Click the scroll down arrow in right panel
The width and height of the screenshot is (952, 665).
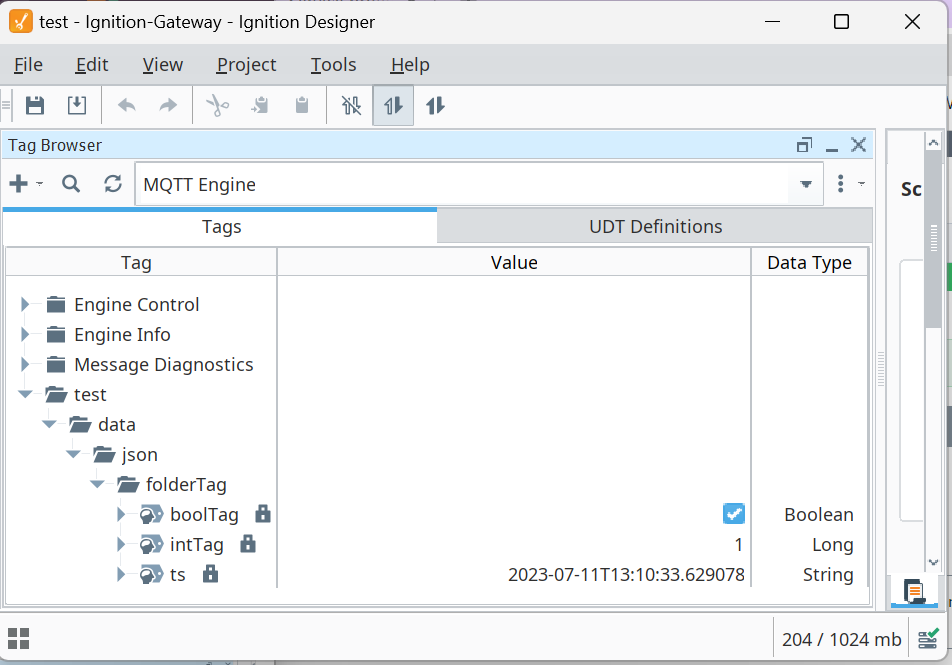click(x=933, y=563)
